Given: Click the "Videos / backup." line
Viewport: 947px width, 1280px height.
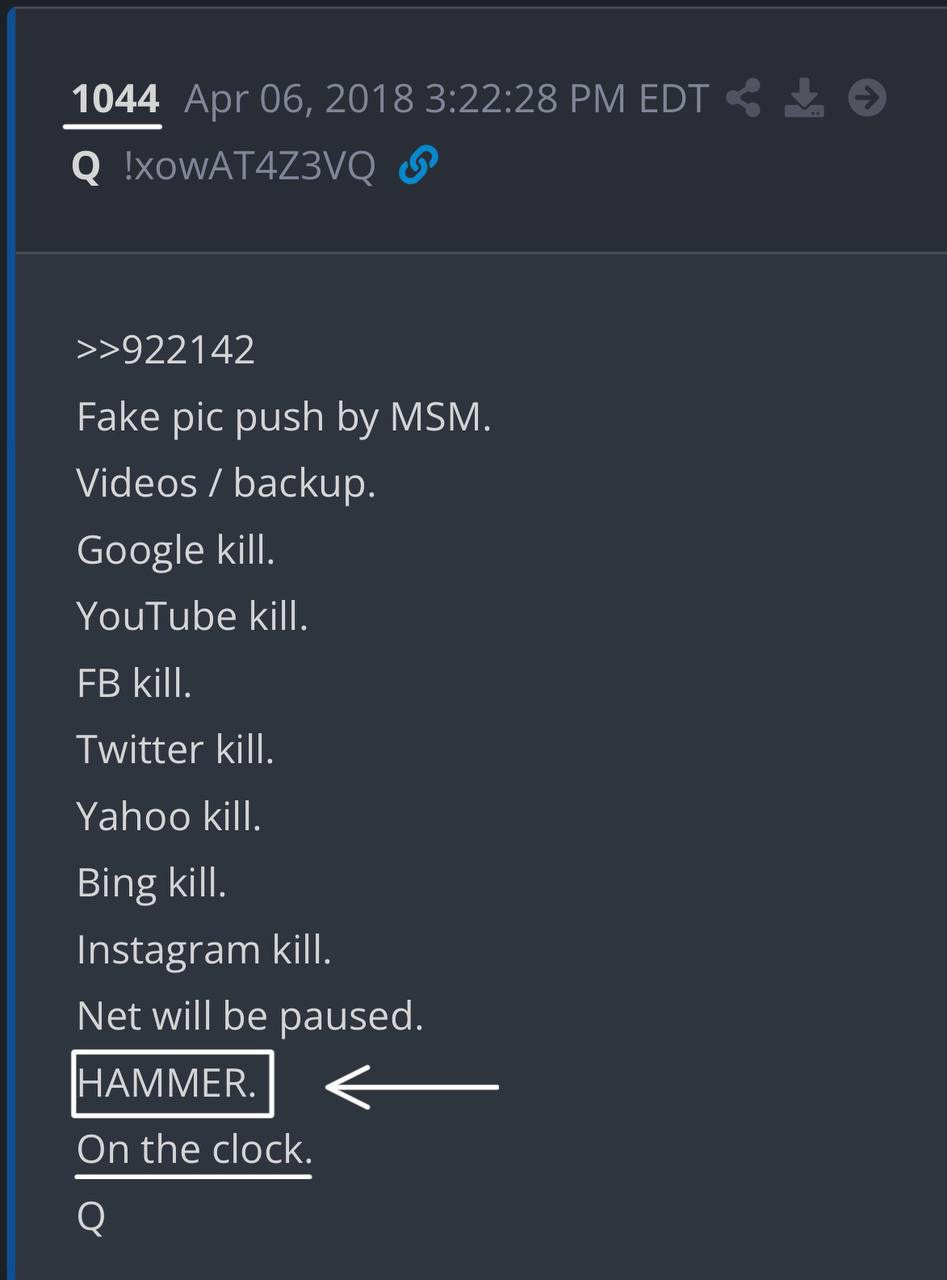Looking at the screenshot, I should pyautogui.click(x=226, y=483).
